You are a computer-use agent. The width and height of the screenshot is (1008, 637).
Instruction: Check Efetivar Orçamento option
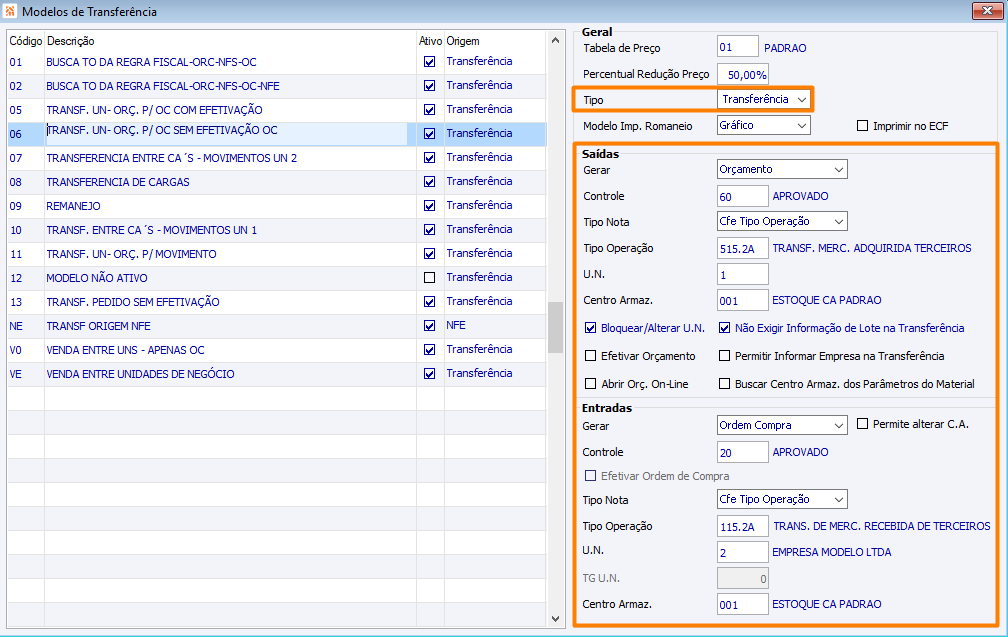coord(590,355)
